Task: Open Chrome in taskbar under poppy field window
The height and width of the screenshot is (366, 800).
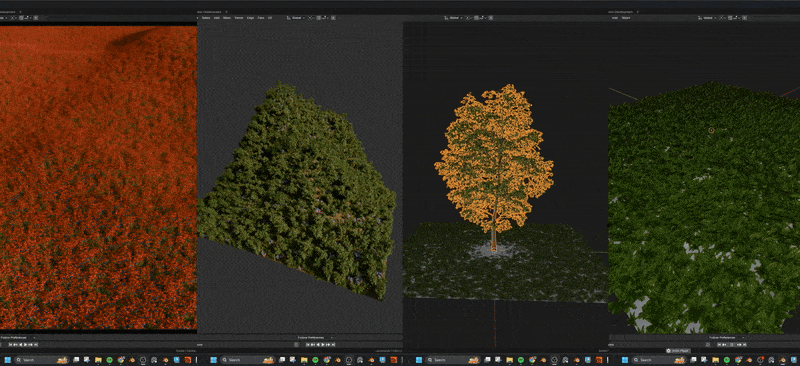Action: click(120, 360)
